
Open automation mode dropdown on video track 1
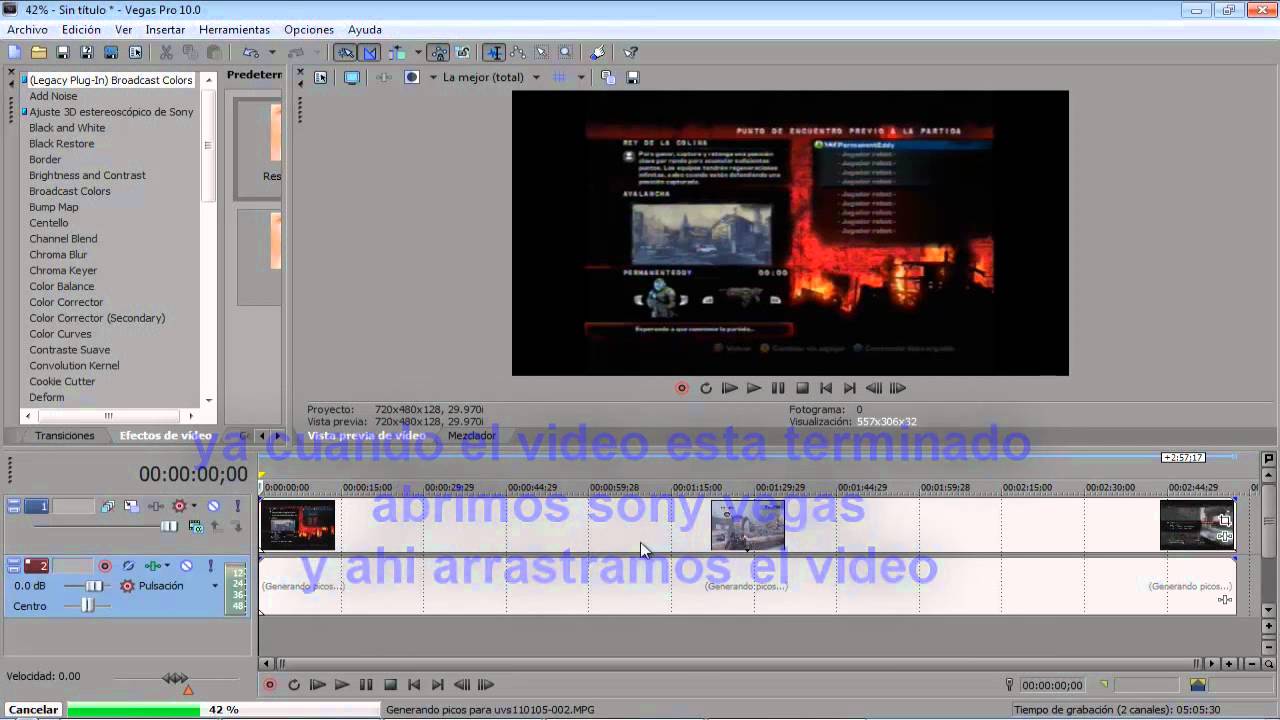point(193,507)
